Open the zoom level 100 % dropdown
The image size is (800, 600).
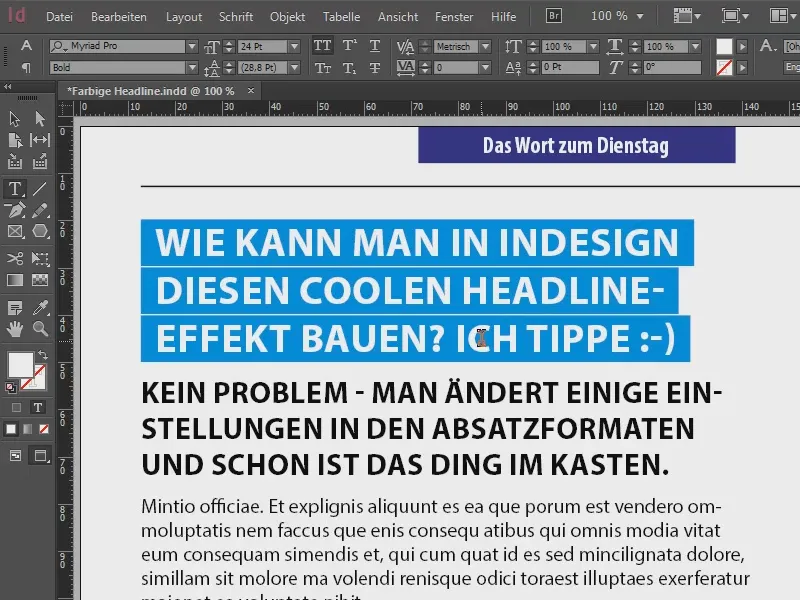point(640,16)
